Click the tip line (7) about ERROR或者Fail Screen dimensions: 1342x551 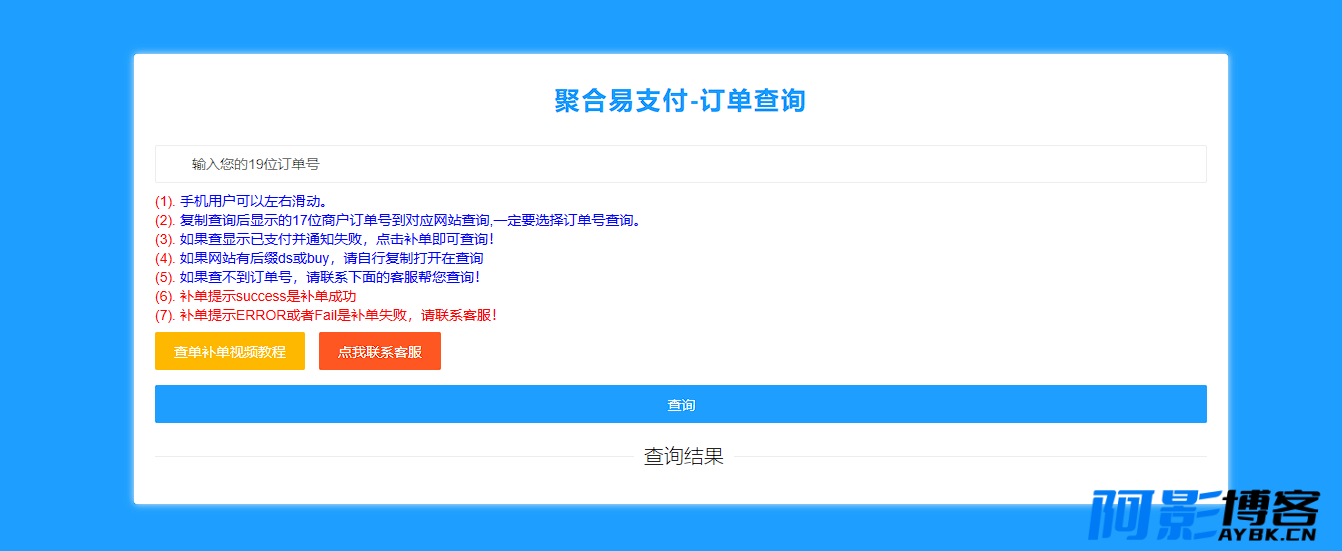pyautogui.click(x=326, y=315)
